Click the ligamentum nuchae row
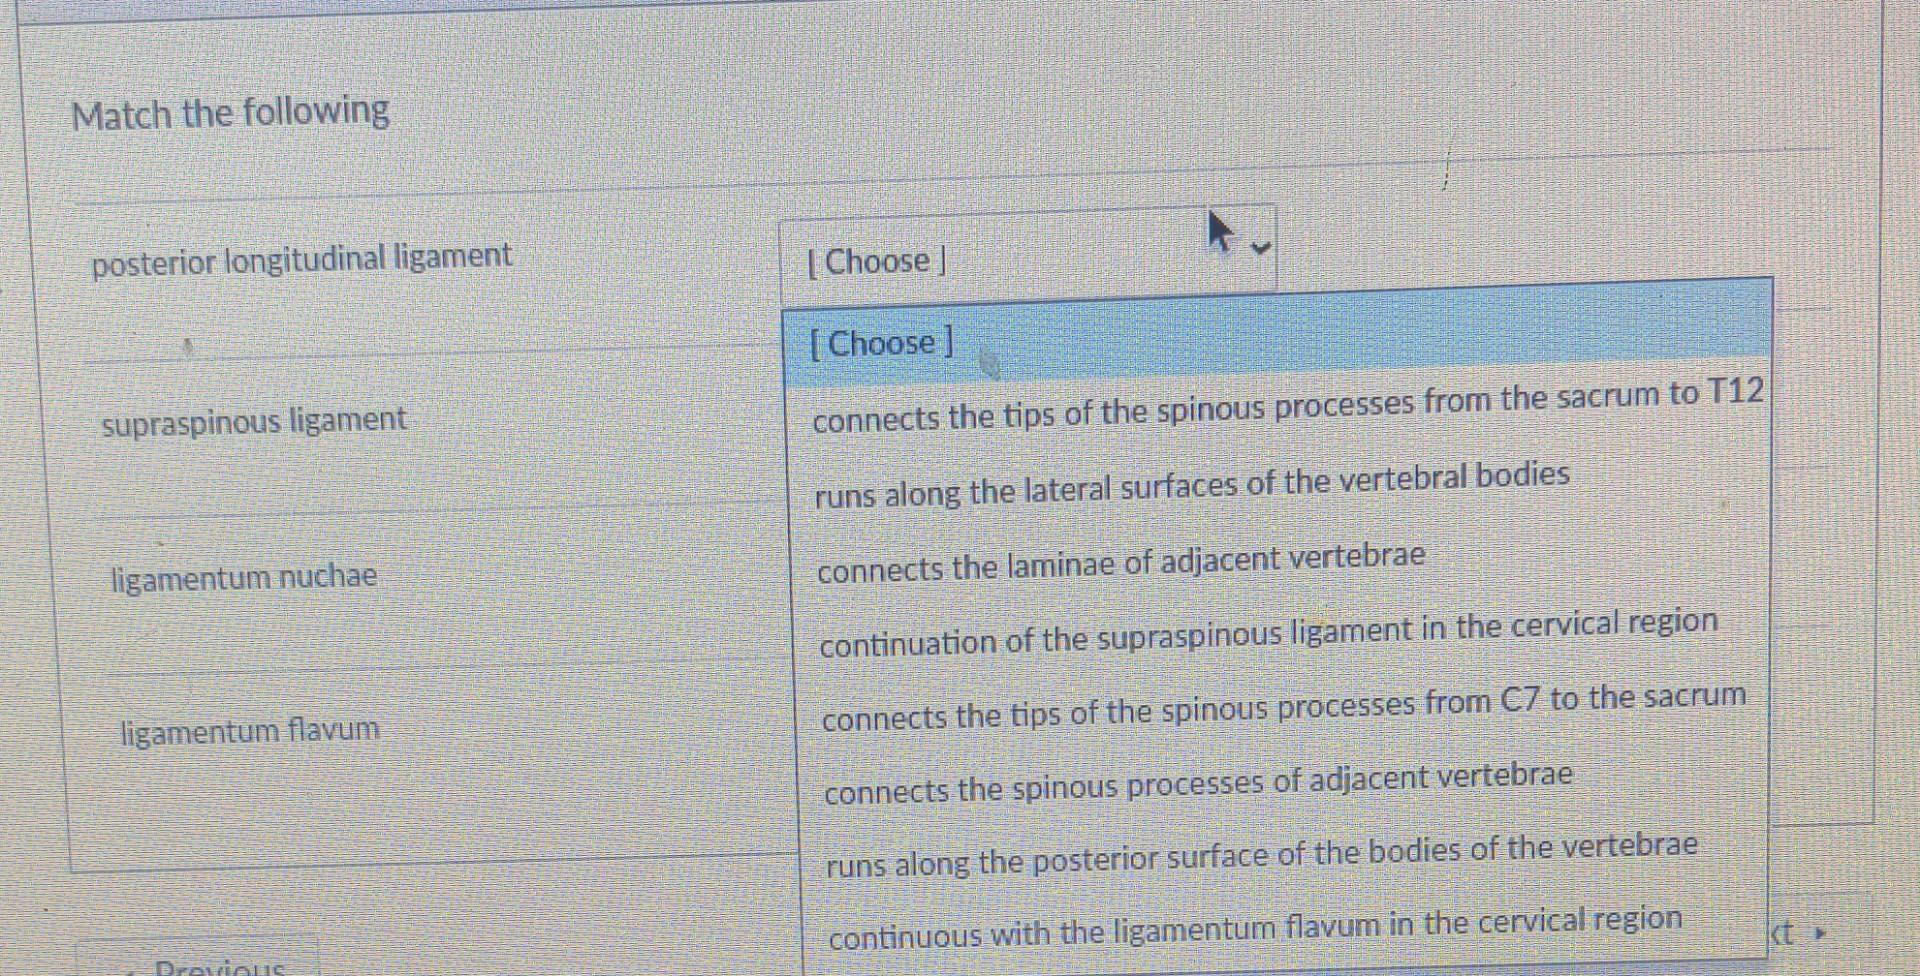The width and height of the screenshot is (1920, 976). pos(243,576)
